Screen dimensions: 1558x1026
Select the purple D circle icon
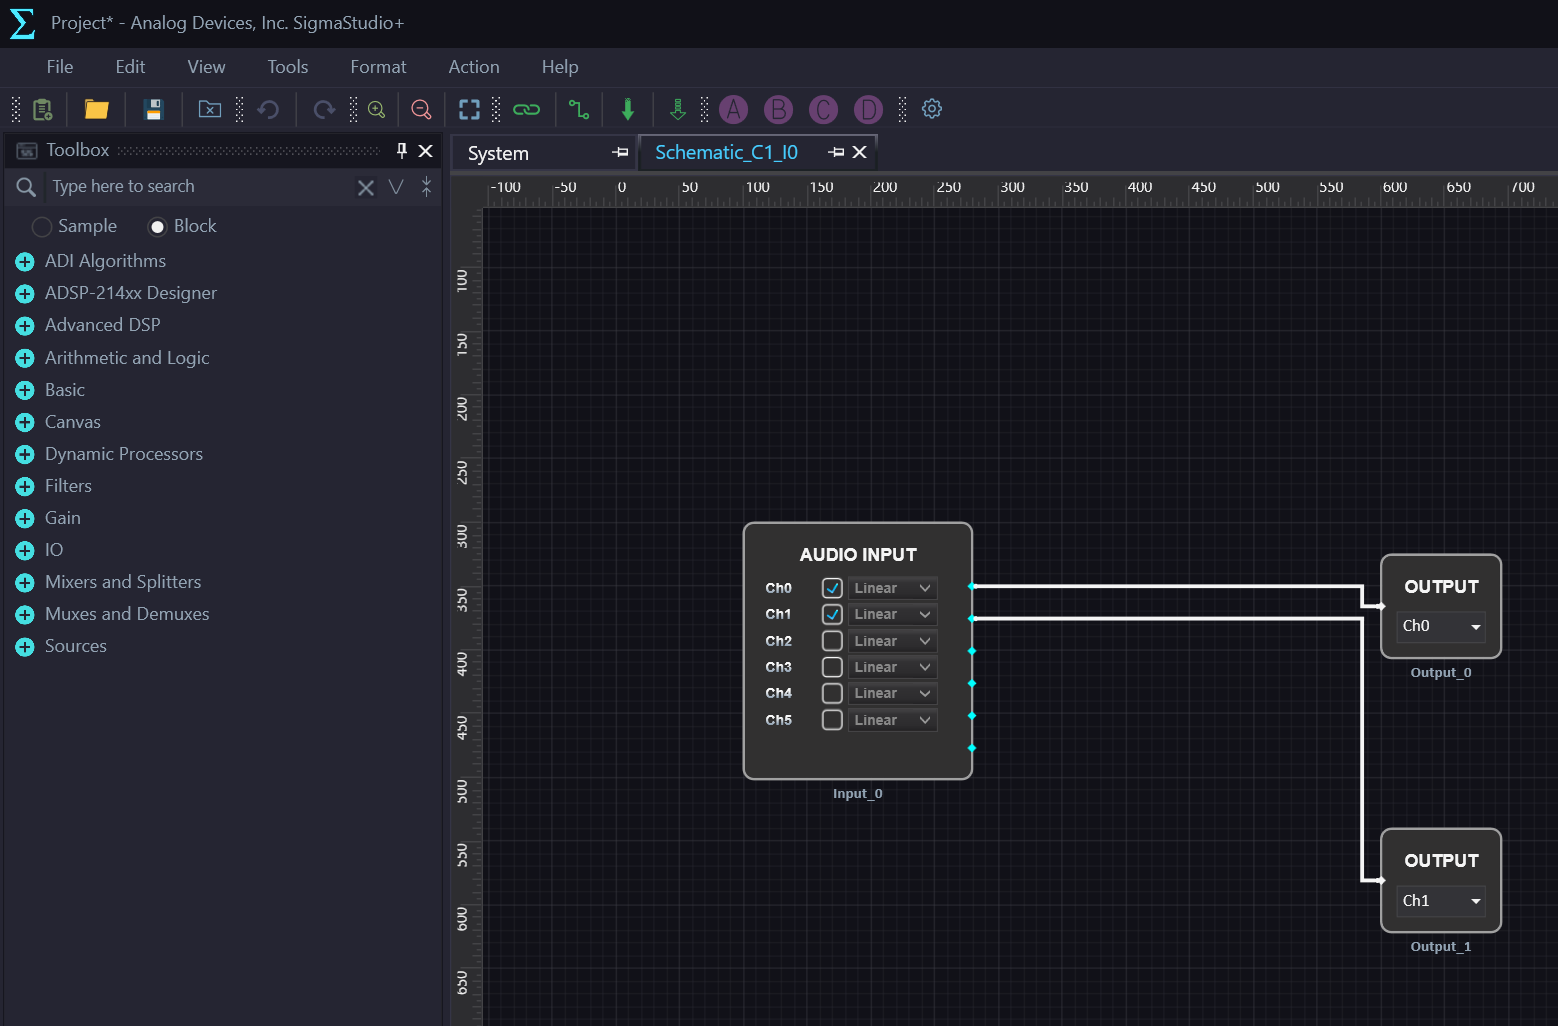(868, 109)
